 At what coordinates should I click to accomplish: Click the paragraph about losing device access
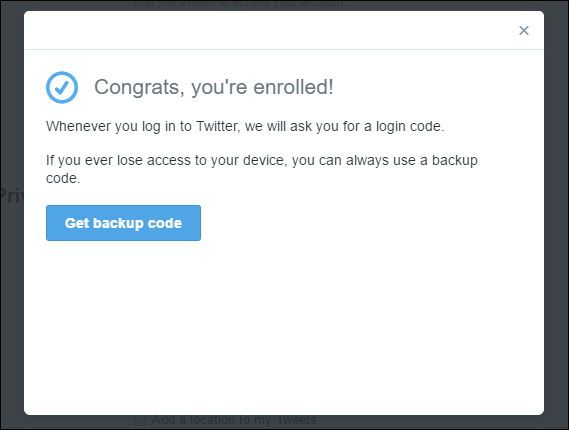tap(262, 169)
